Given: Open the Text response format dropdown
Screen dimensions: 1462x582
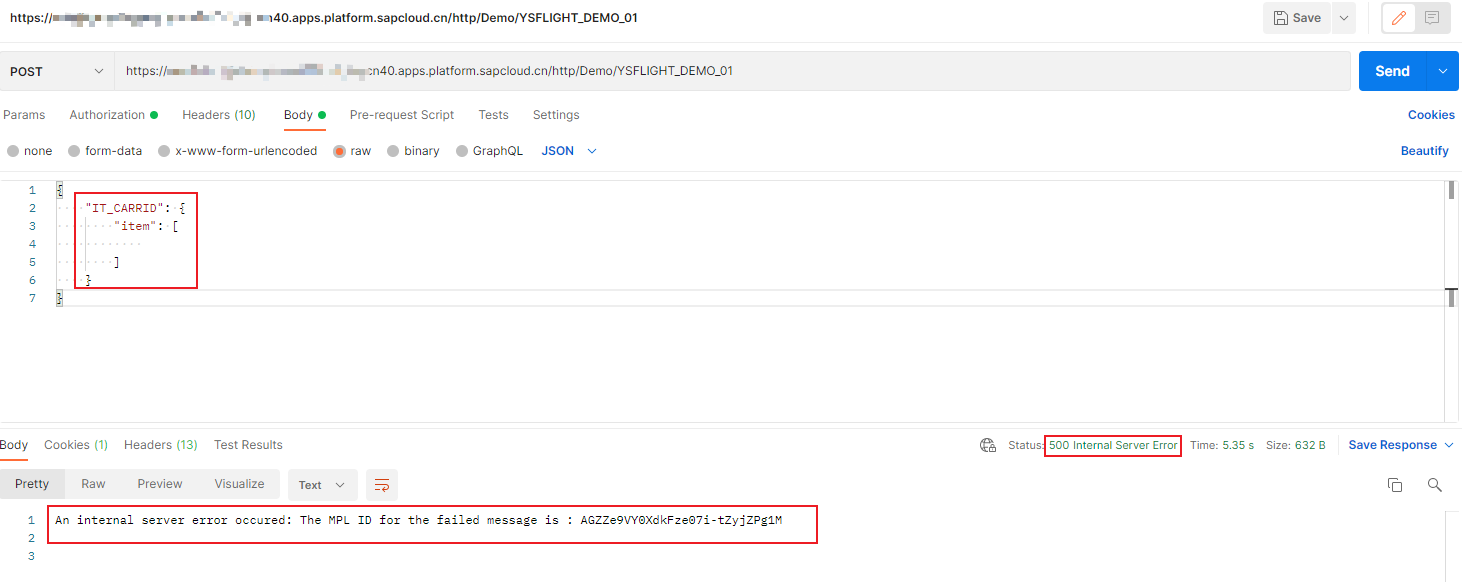Looking at the screenshot, I should [322, 485].
